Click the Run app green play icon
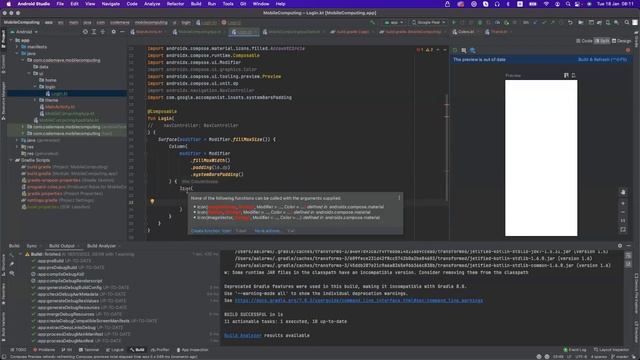640x360 pixels. tap(453, 22)
